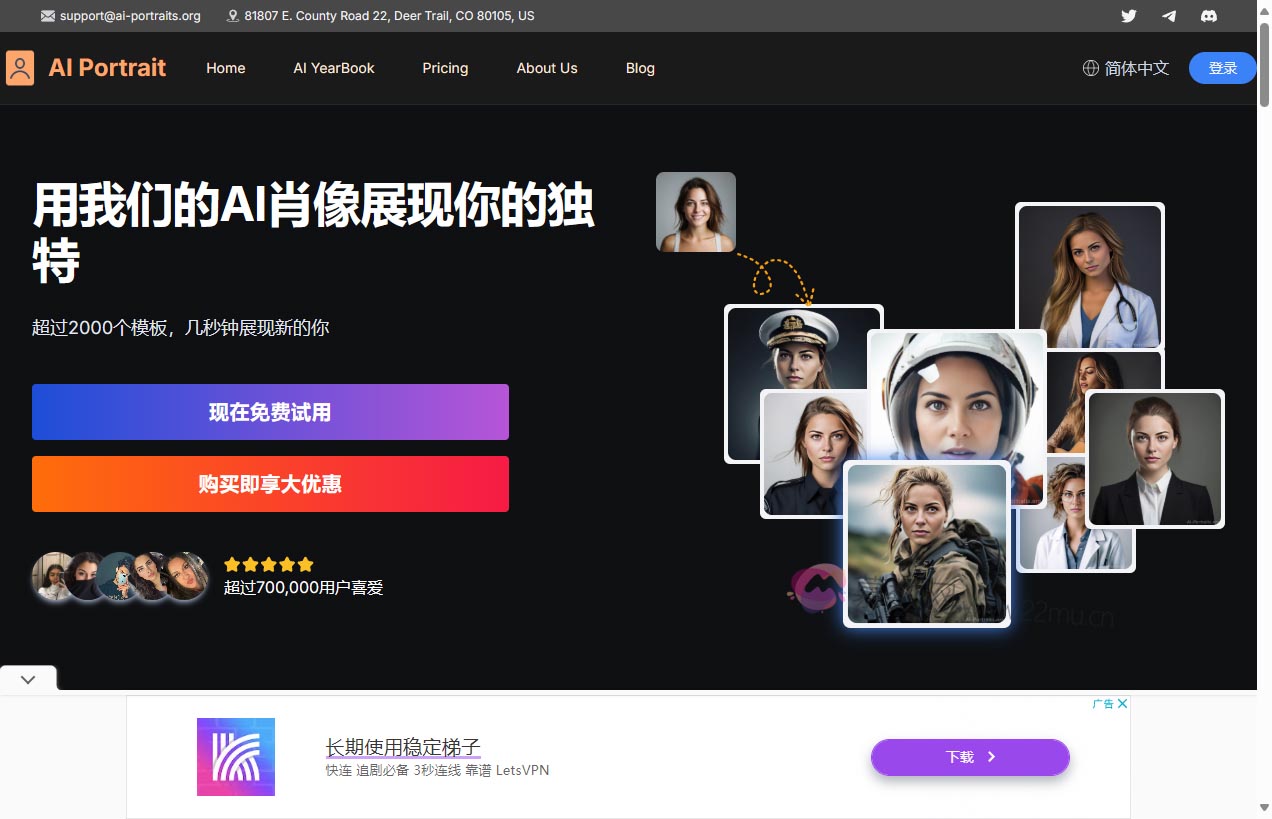The height and width of the screenshot is (819, 1272).
Task: Click the 下载 ad button
Action: coord(970,757)
